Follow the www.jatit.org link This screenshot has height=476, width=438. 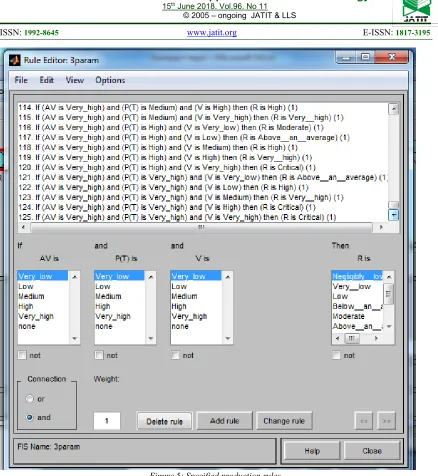212,33
